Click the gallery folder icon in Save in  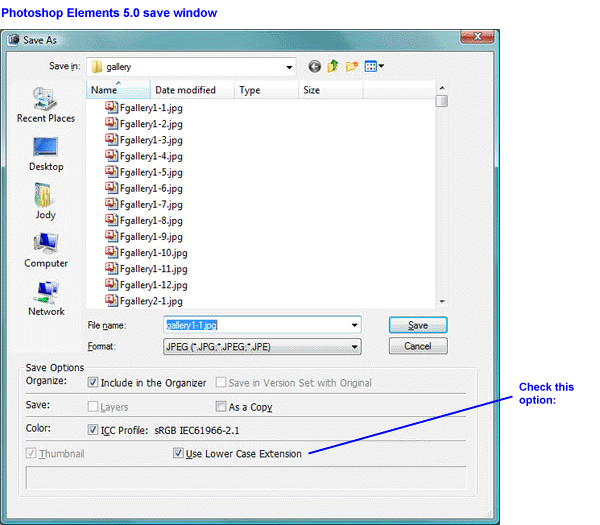[97, 67]
